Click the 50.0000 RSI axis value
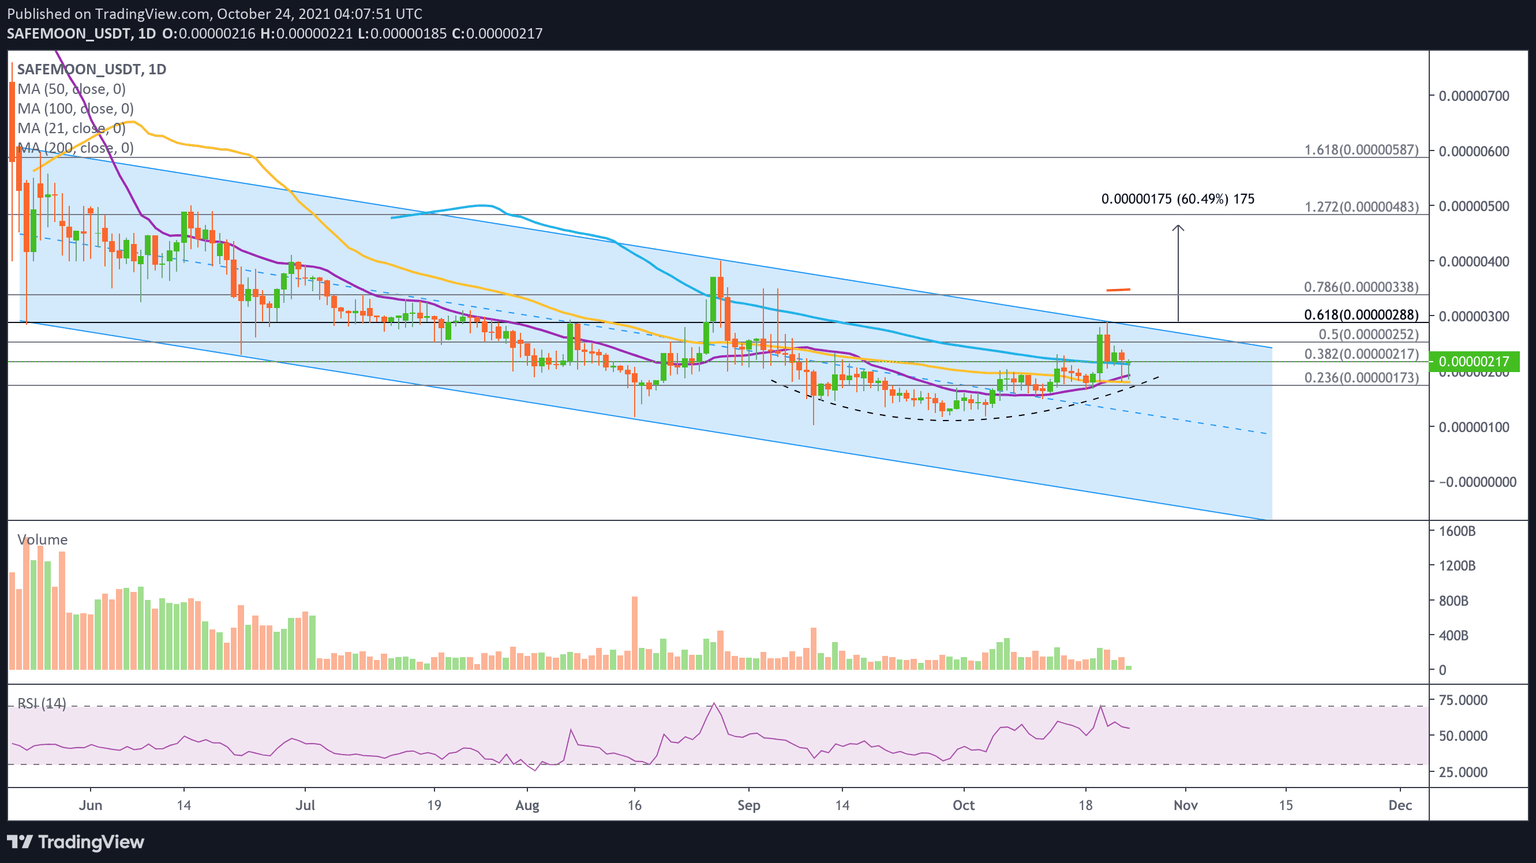Image resolution: width=1536 pixels, height=863 pixels. coord(1463,736)
